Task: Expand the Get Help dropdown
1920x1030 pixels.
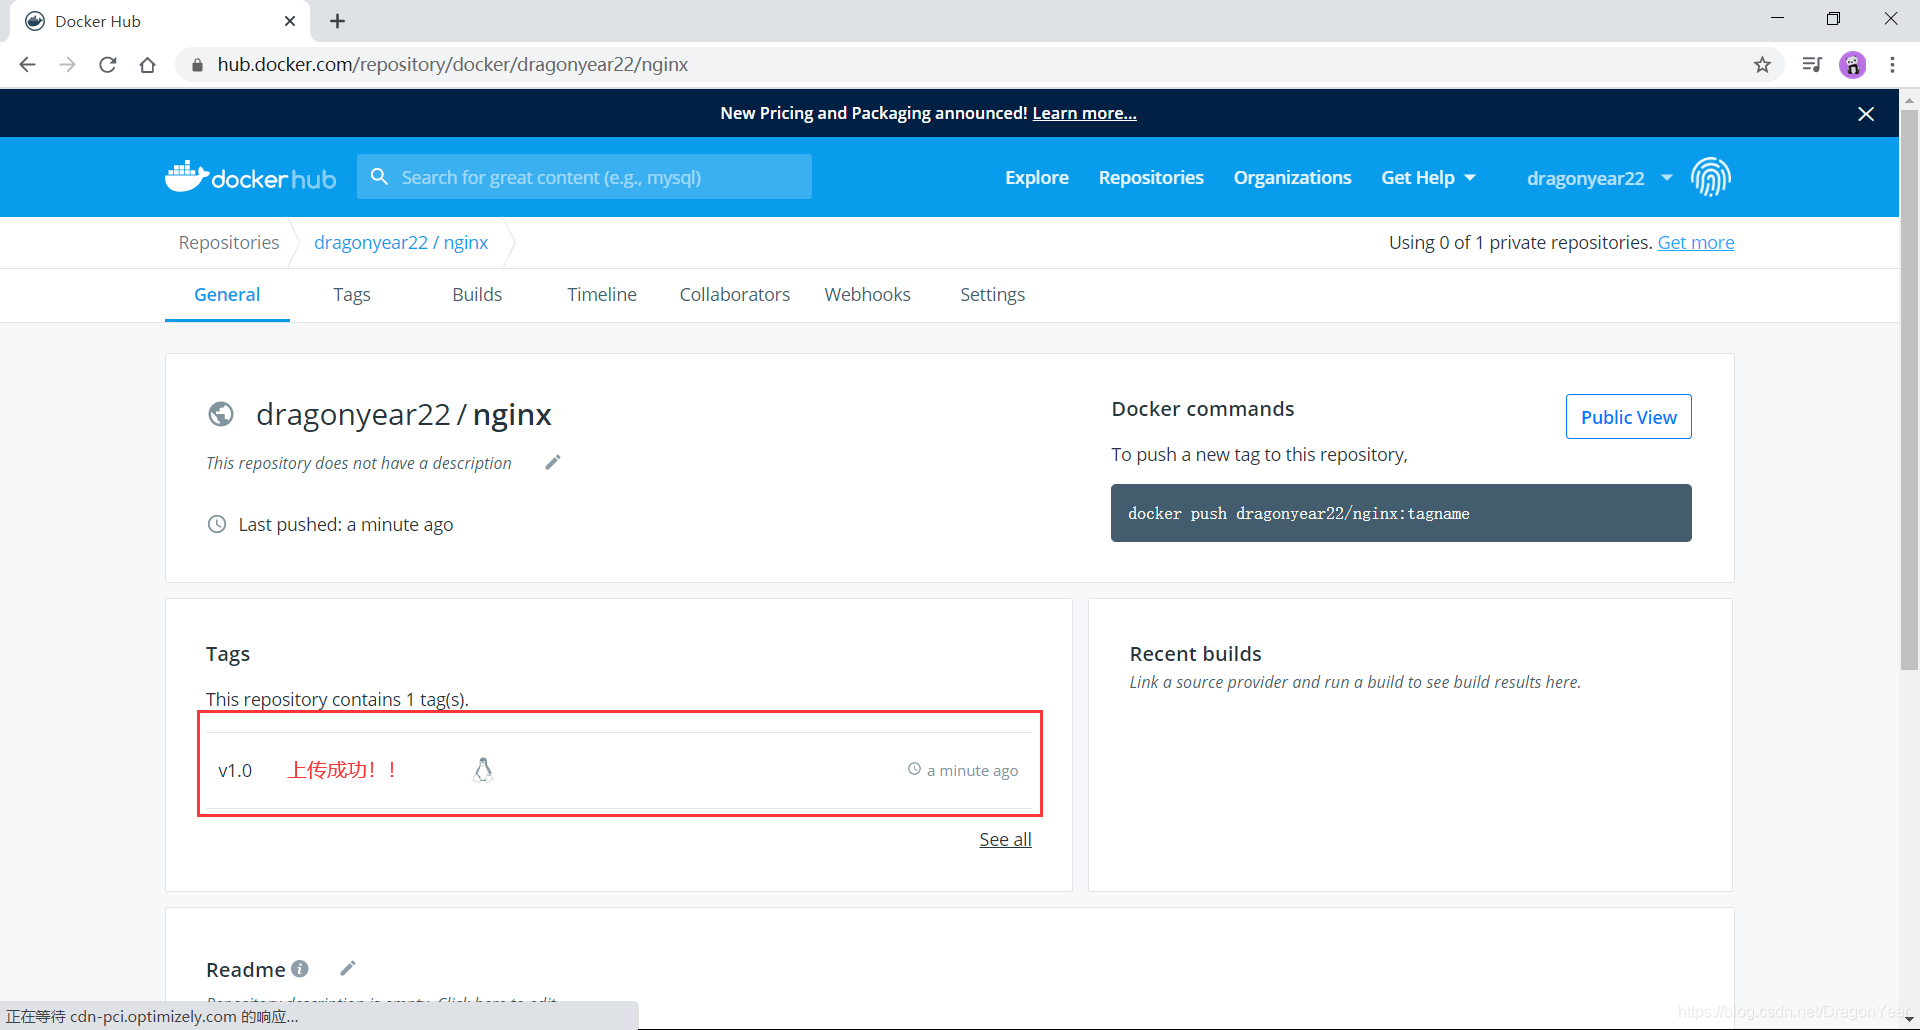Action: pos(1428,177)
